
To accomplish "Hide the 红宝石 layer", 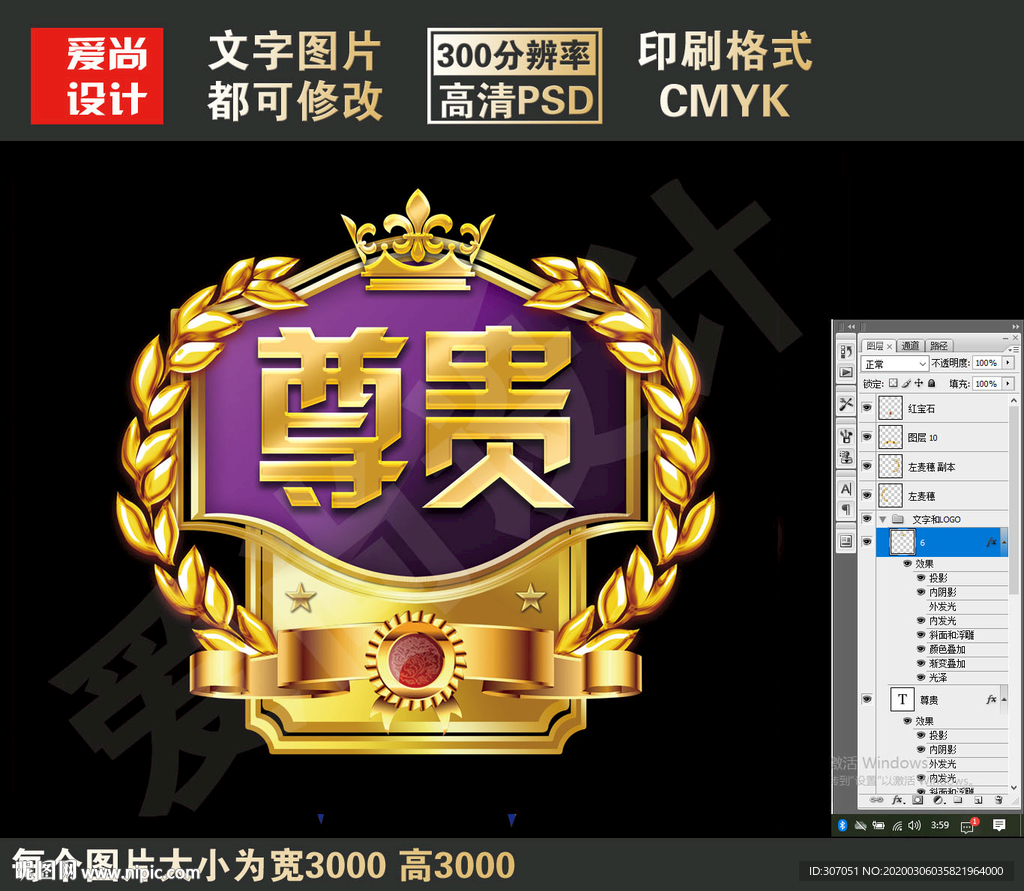I will [867, 407].
